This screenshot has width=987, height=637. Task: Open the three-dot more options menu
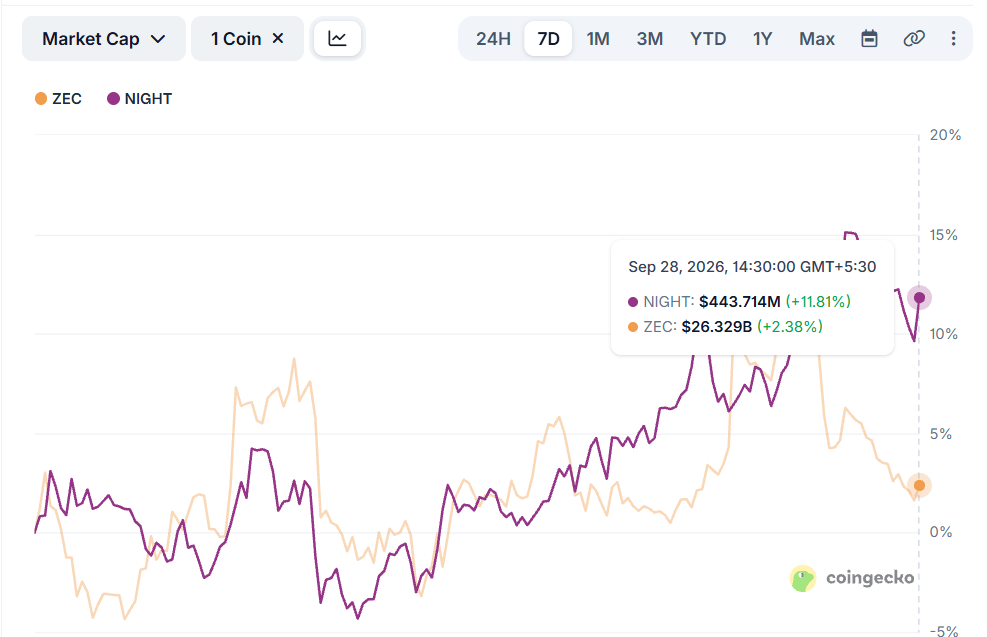pyautogui.click(x=954, y=38)
